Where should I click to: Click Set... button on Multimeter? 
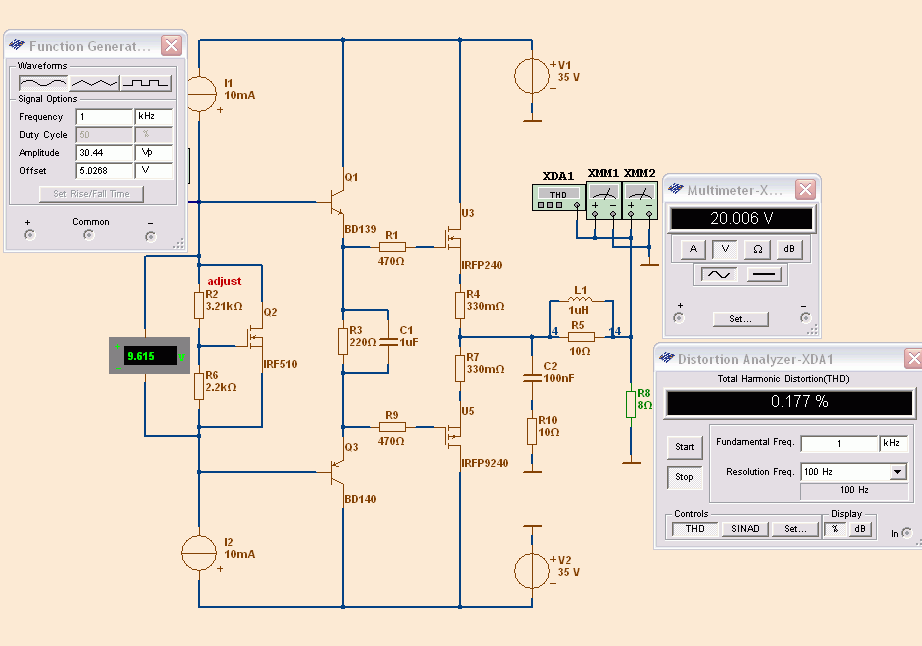(x=740, y=319)
